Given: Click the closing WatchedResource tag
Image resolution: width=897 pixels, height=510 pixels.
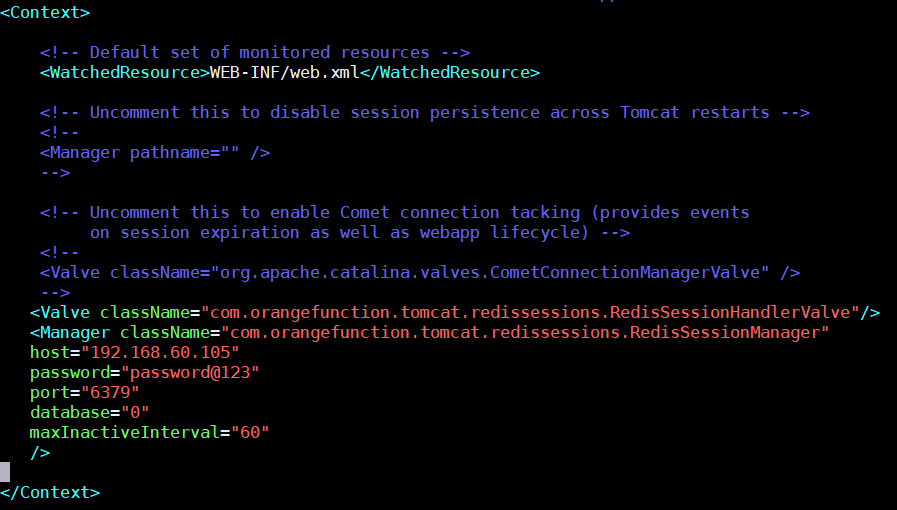Looking at the screenshot, I should point(450,73).
